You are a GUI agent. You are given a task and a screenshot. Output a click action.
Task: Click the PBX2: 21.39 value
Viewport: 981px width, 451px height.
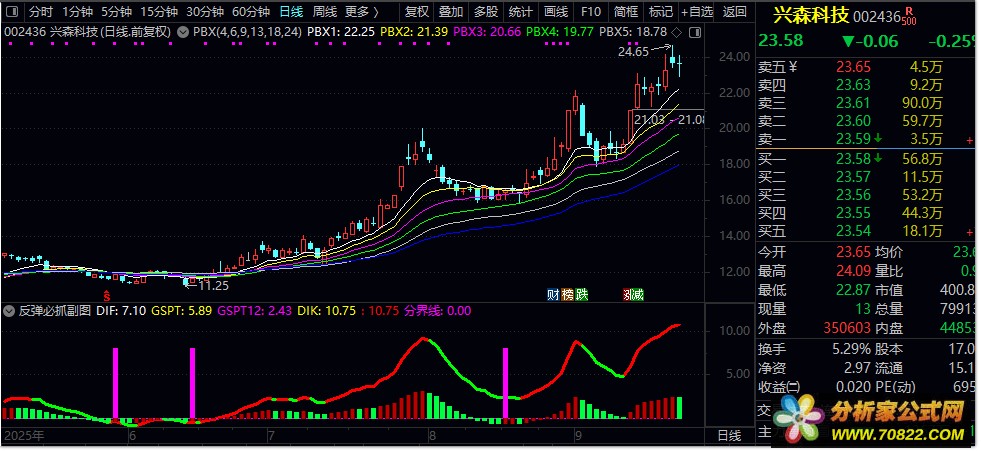(414, 31)
